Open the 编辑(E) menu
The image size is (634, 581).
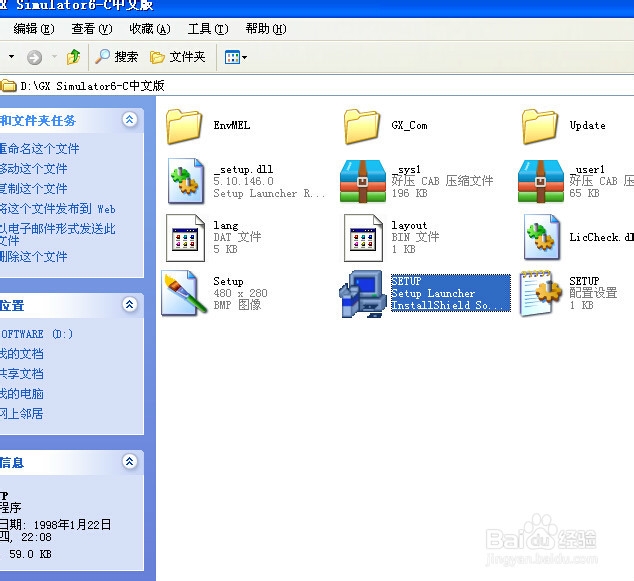(x=34, y=29)
